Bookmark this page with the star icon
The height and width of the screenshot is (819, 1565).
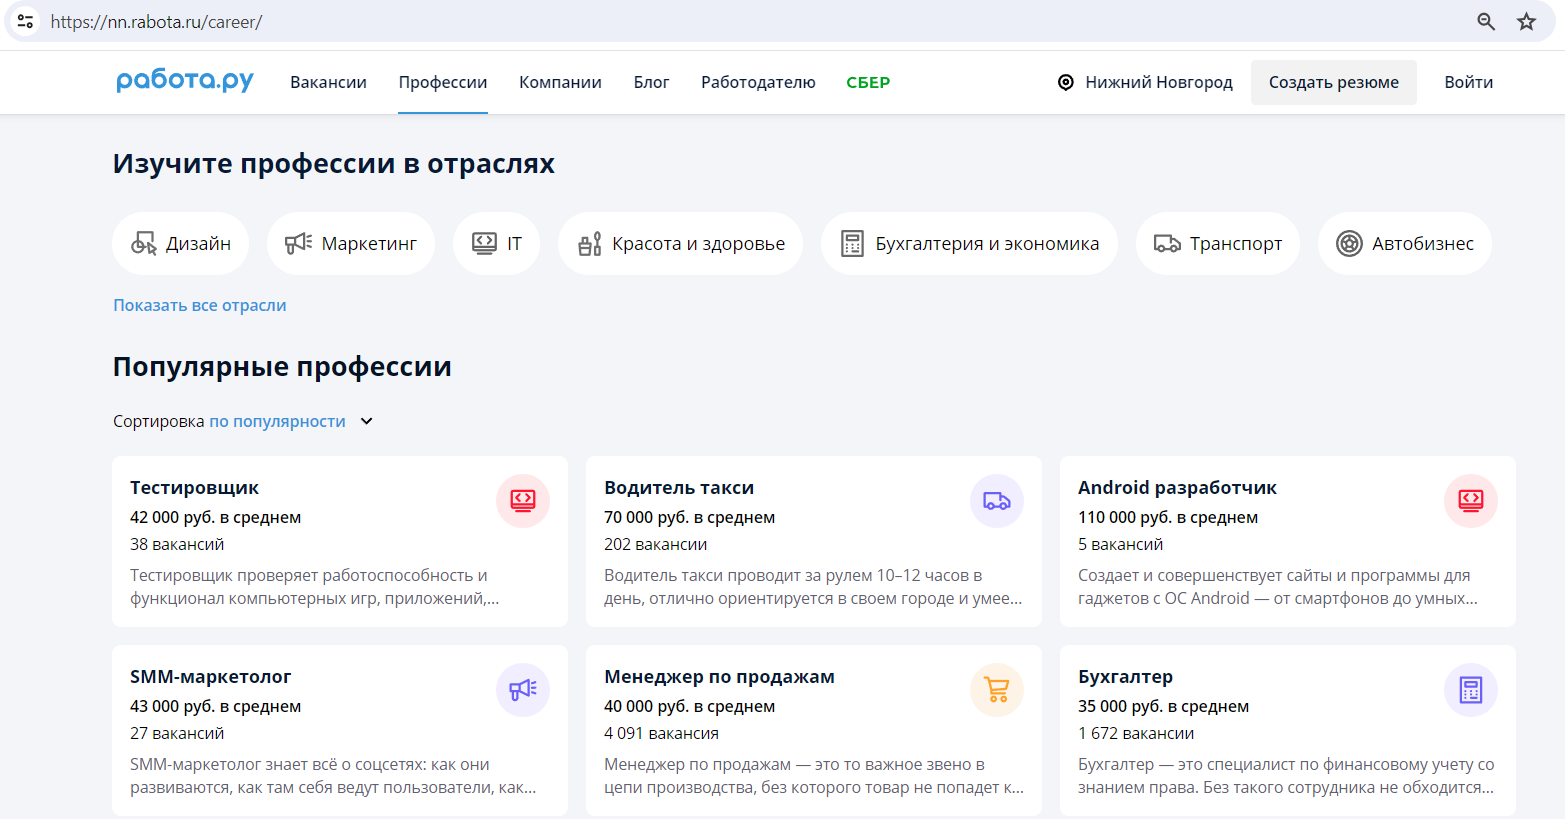click(1526, 22)
